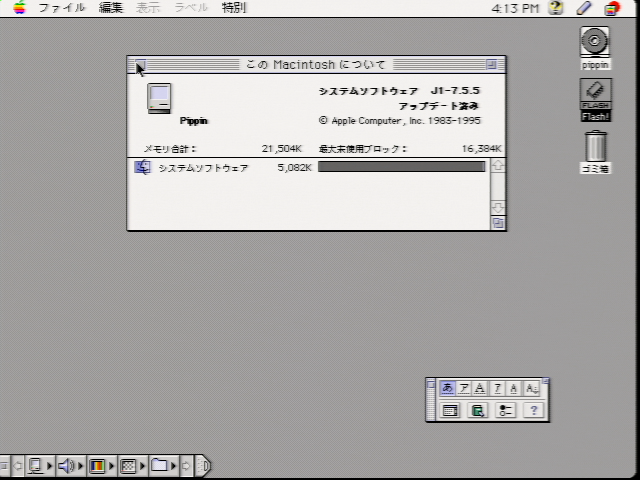Select half-width katakana input mode
Image resolution: width=640 pixels, height=480 pixels.
pyautogui.click(x=497, y=388)
